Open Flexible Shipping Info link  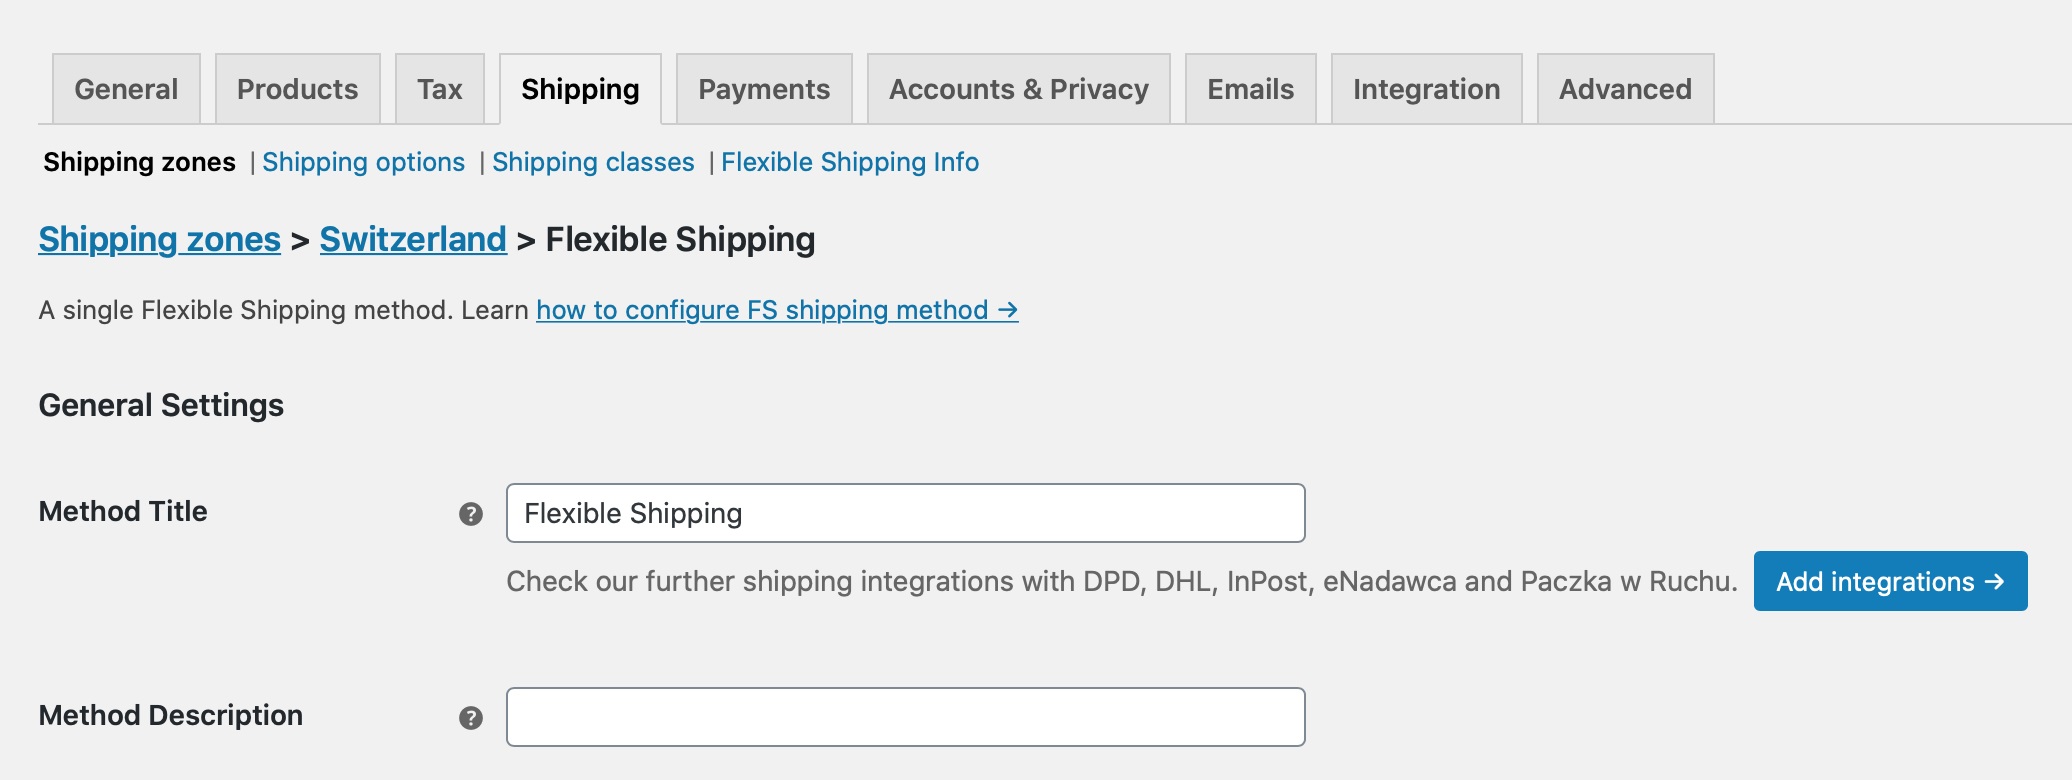[x=850, y=162]
